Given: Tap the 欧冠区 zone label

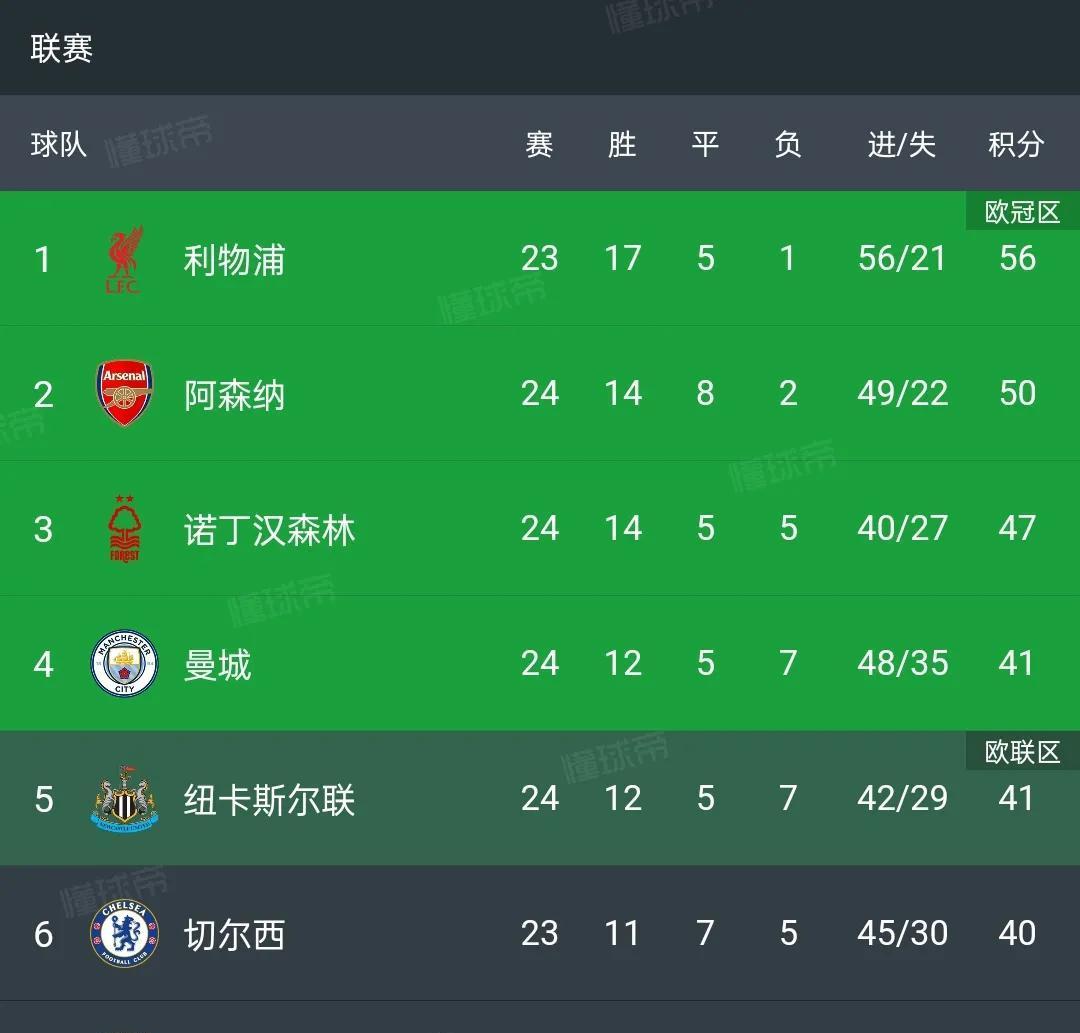Looking at the screenshot, I should 1023,211.
